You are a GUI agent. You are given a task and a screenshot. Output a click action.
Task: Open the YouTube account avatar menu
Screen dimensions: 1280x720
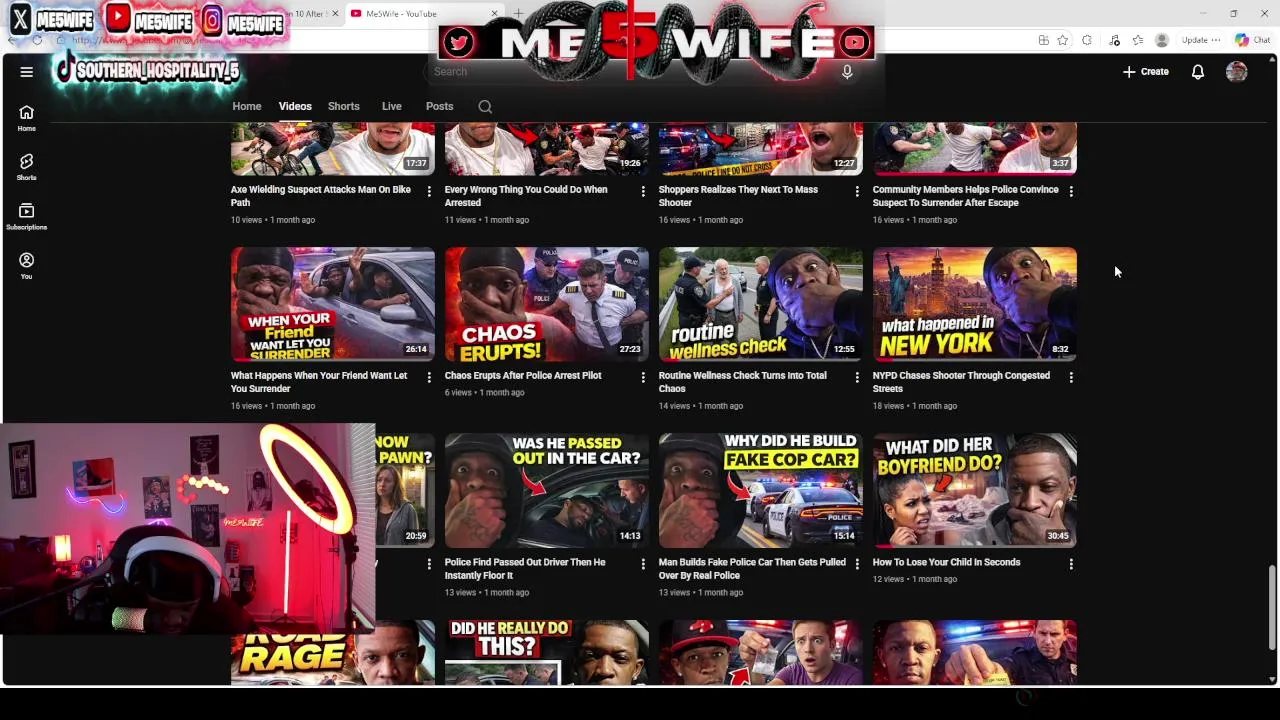1237,72
